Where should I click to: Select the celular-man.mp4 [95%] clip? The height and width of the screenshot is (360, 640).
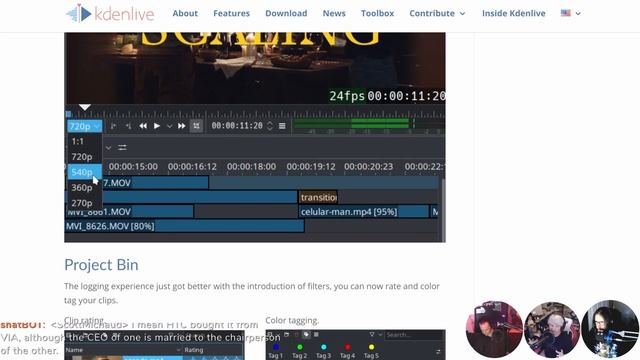point(364,212)
